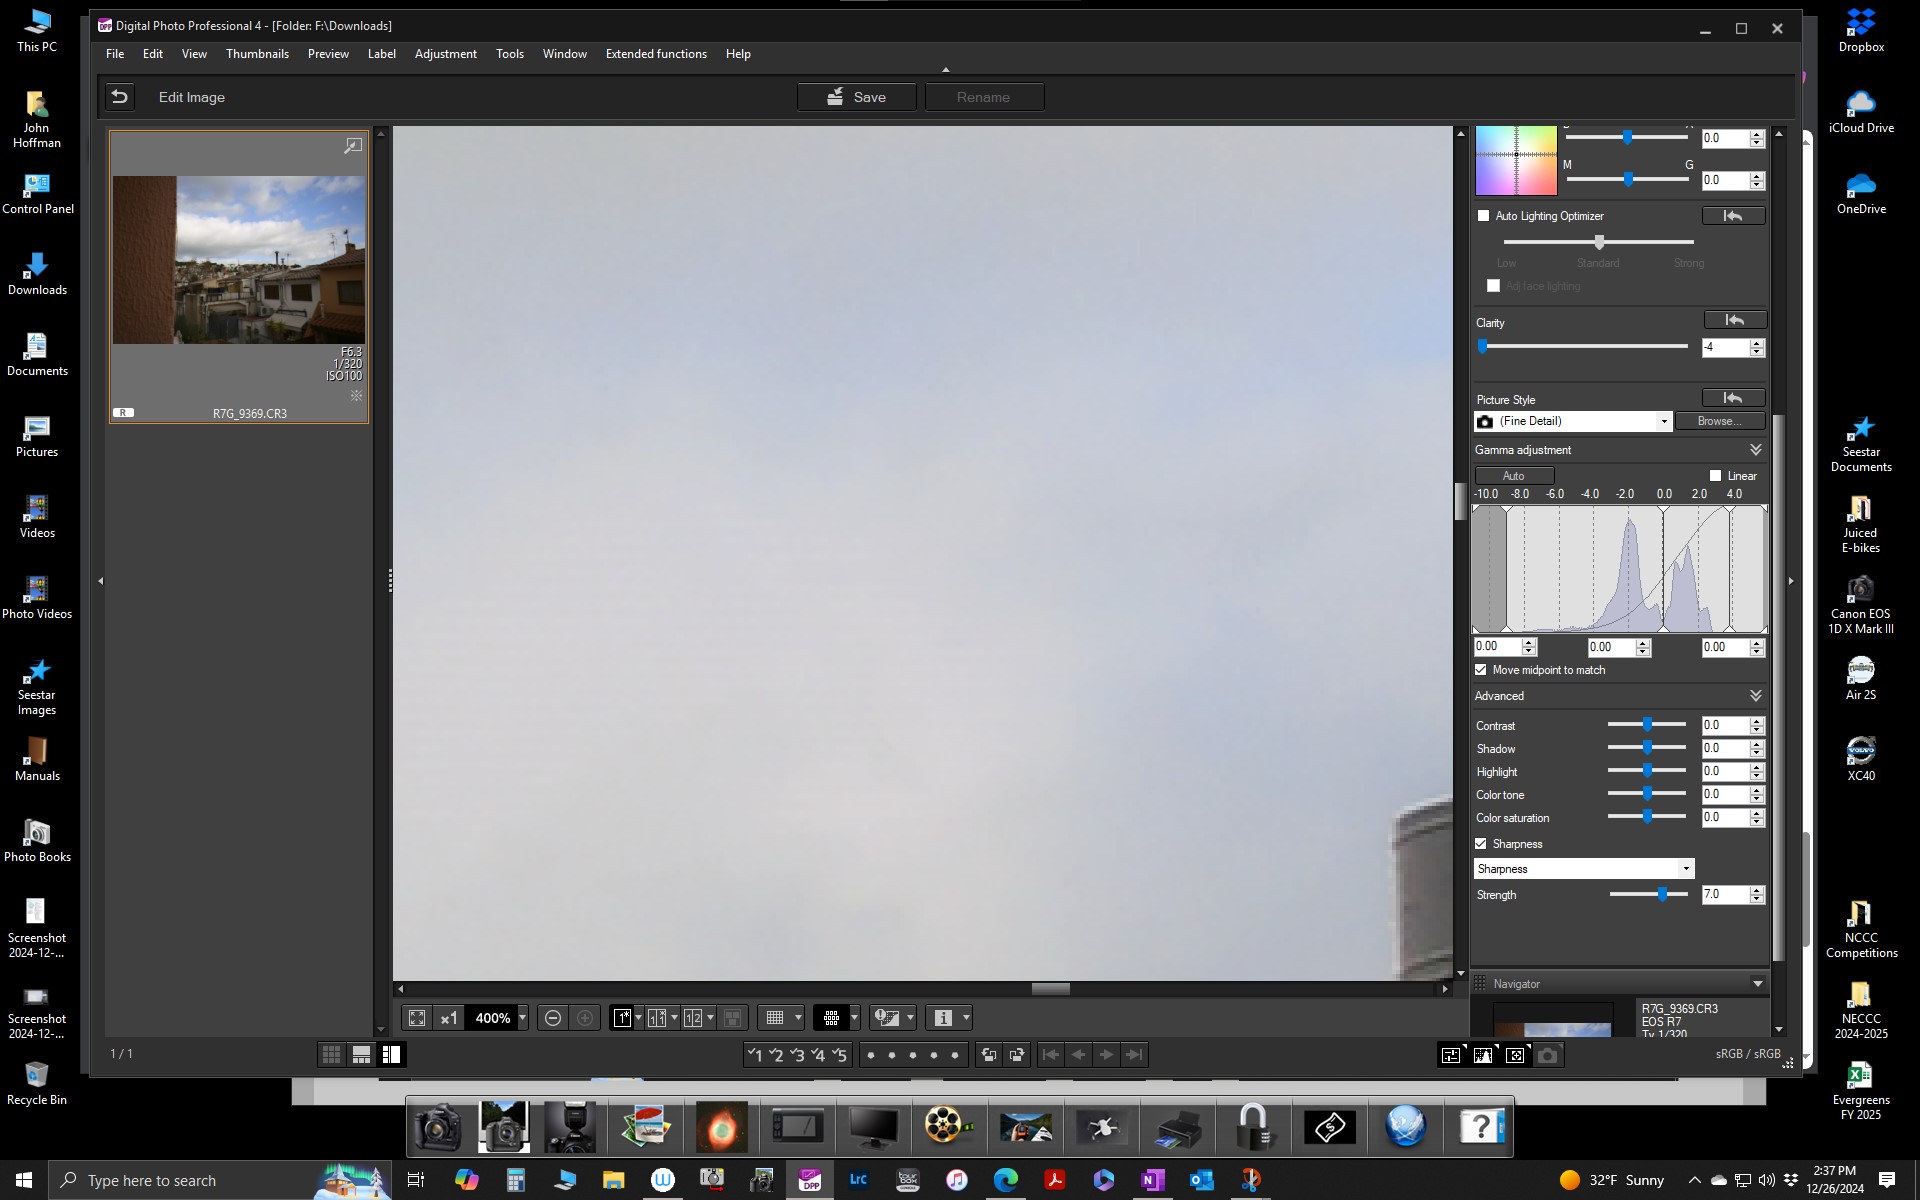Toggle the Linear gamma checkbox
This screenshot has width=1920, height=1200.
click(x=1716, y=475)
